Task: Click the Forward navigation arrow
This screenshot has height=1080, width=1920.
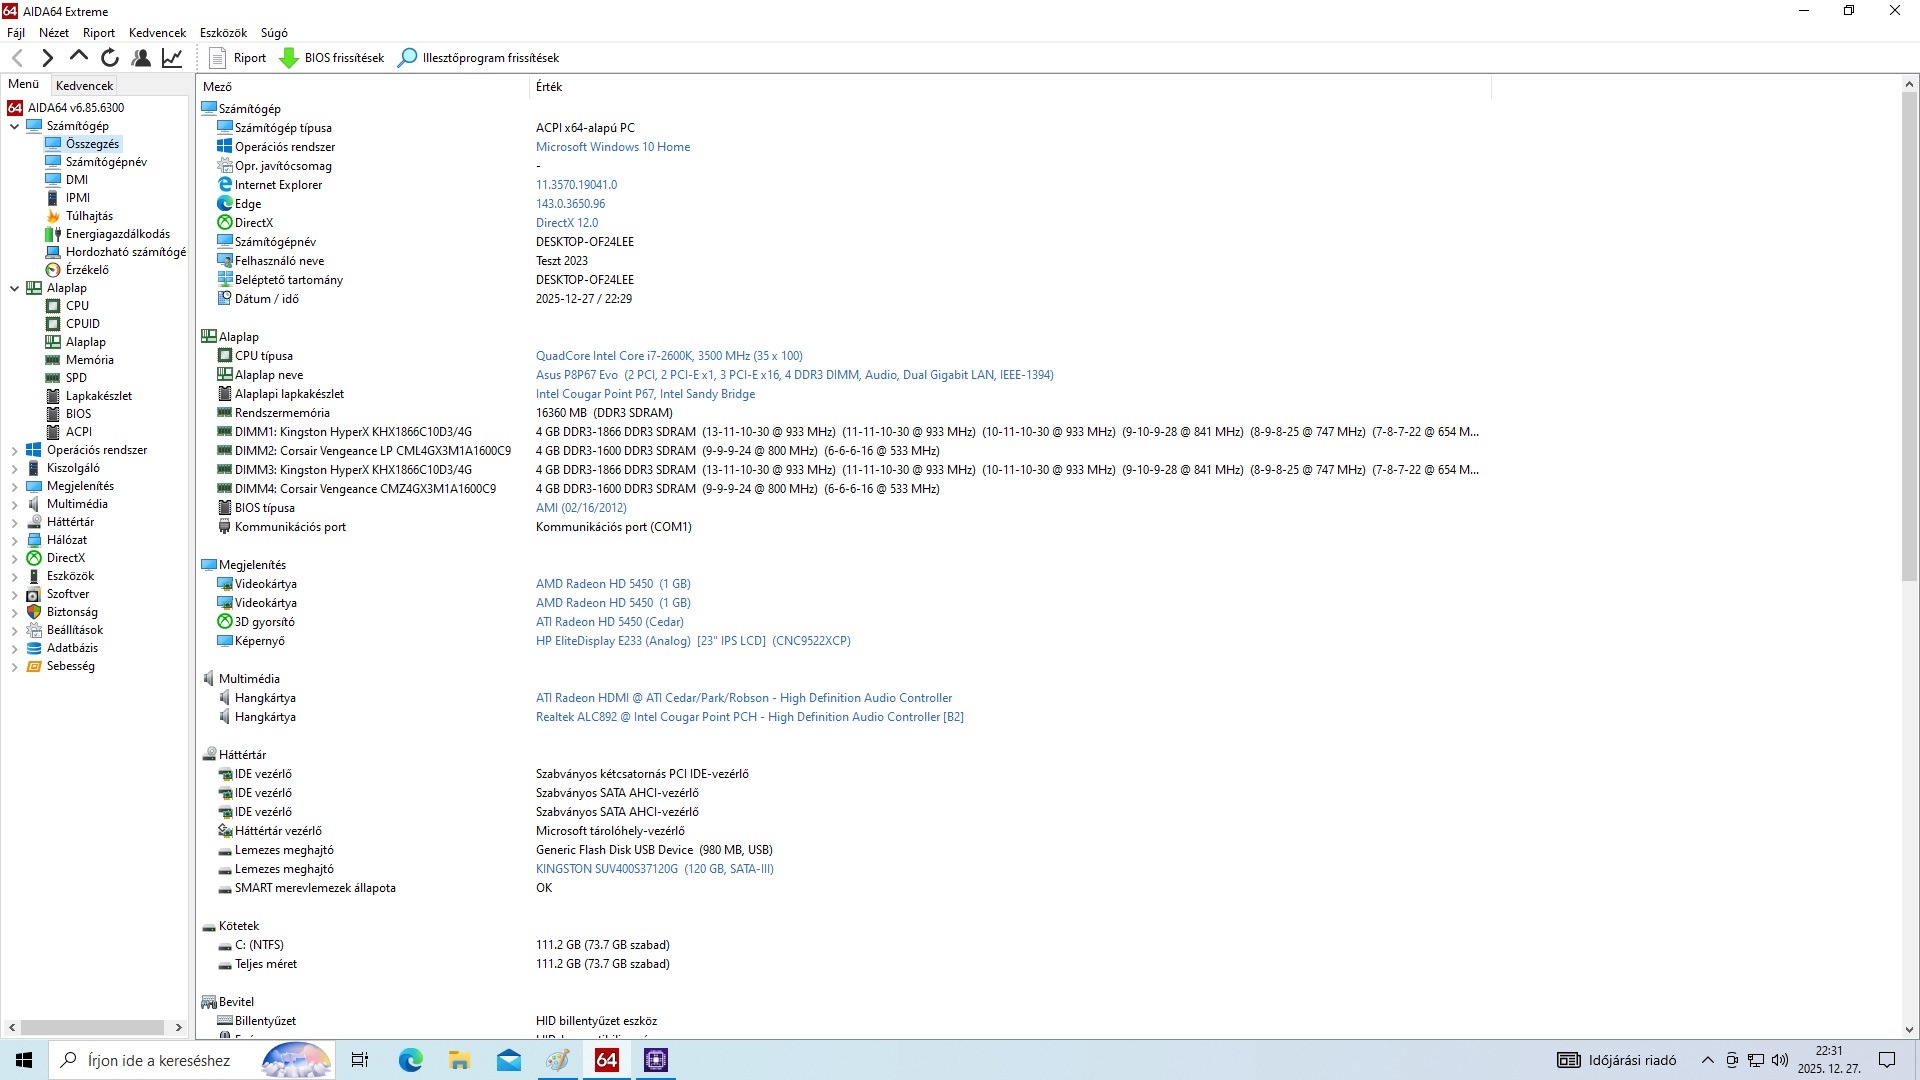Action: 48,58
